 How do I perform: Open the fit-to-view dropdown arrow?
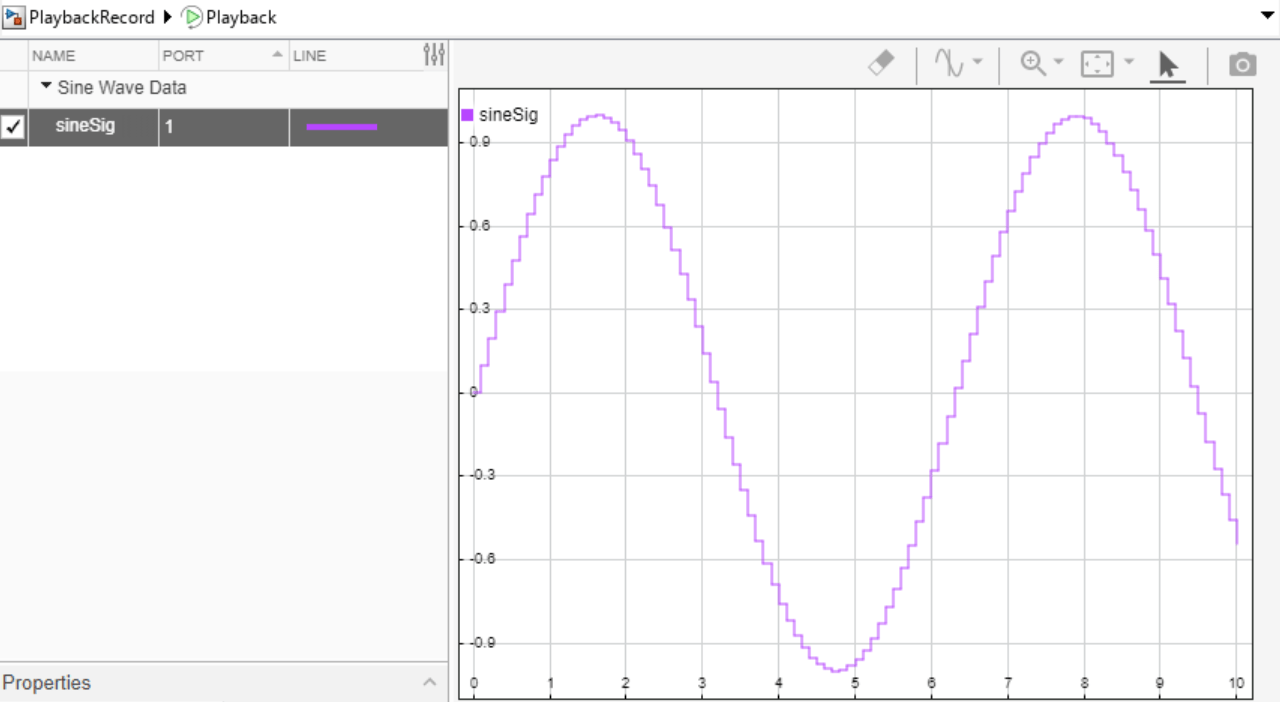point(1130,62)
